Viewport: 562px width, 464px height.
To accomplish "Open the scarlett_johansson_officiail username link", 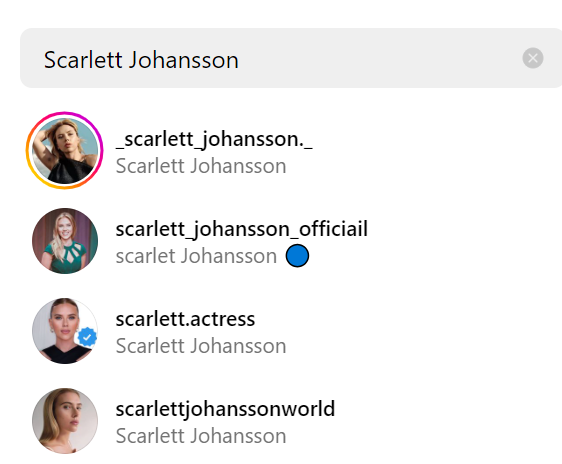I will coord(242,229).
